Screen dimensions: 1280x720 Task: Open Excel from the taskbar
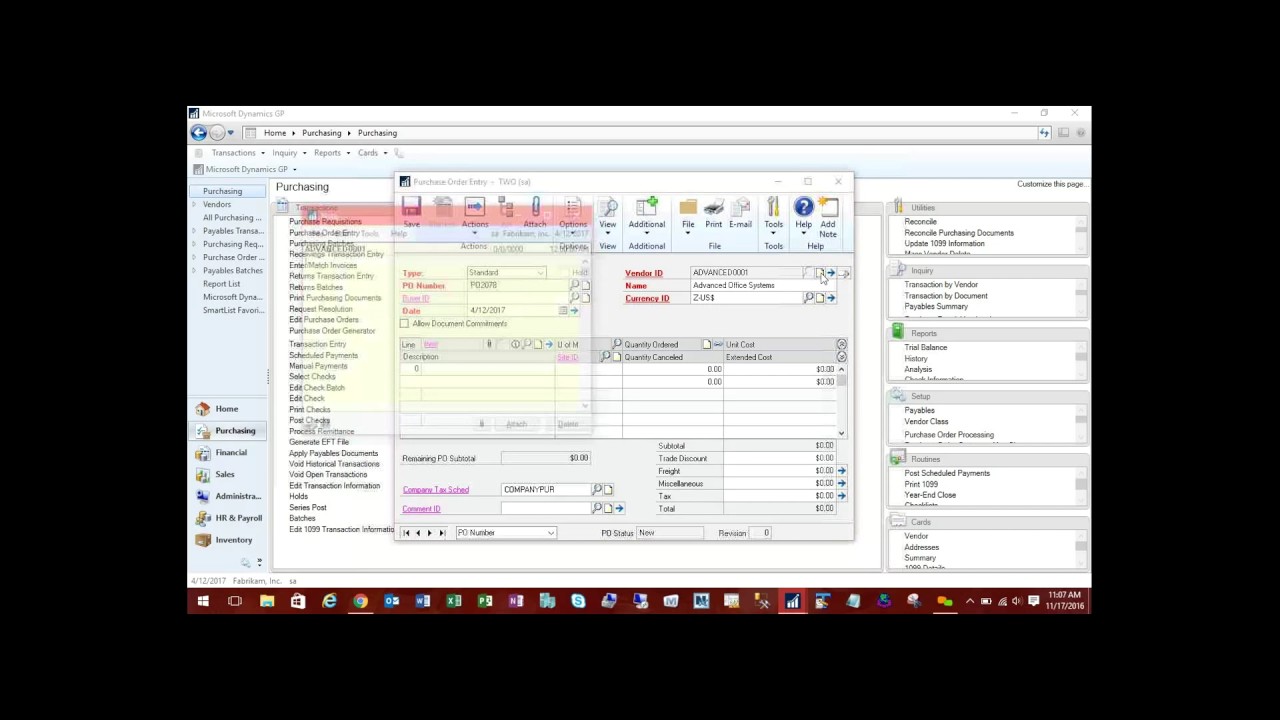click(x=454, y=601)
